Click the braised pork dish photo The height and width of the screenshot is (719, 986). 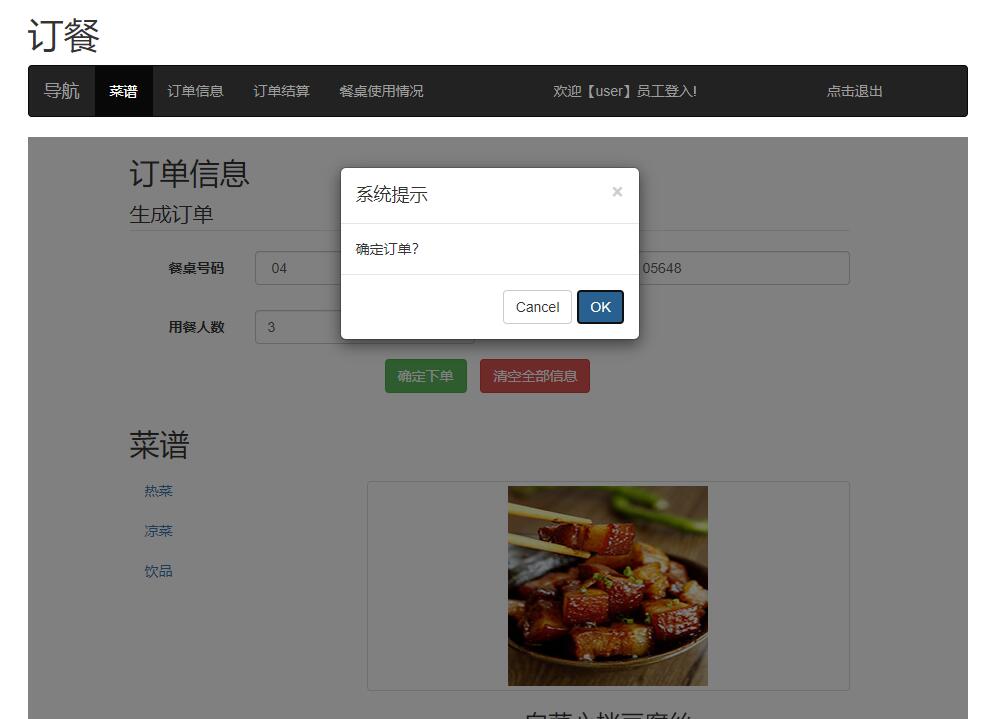(x=608, y=585)
